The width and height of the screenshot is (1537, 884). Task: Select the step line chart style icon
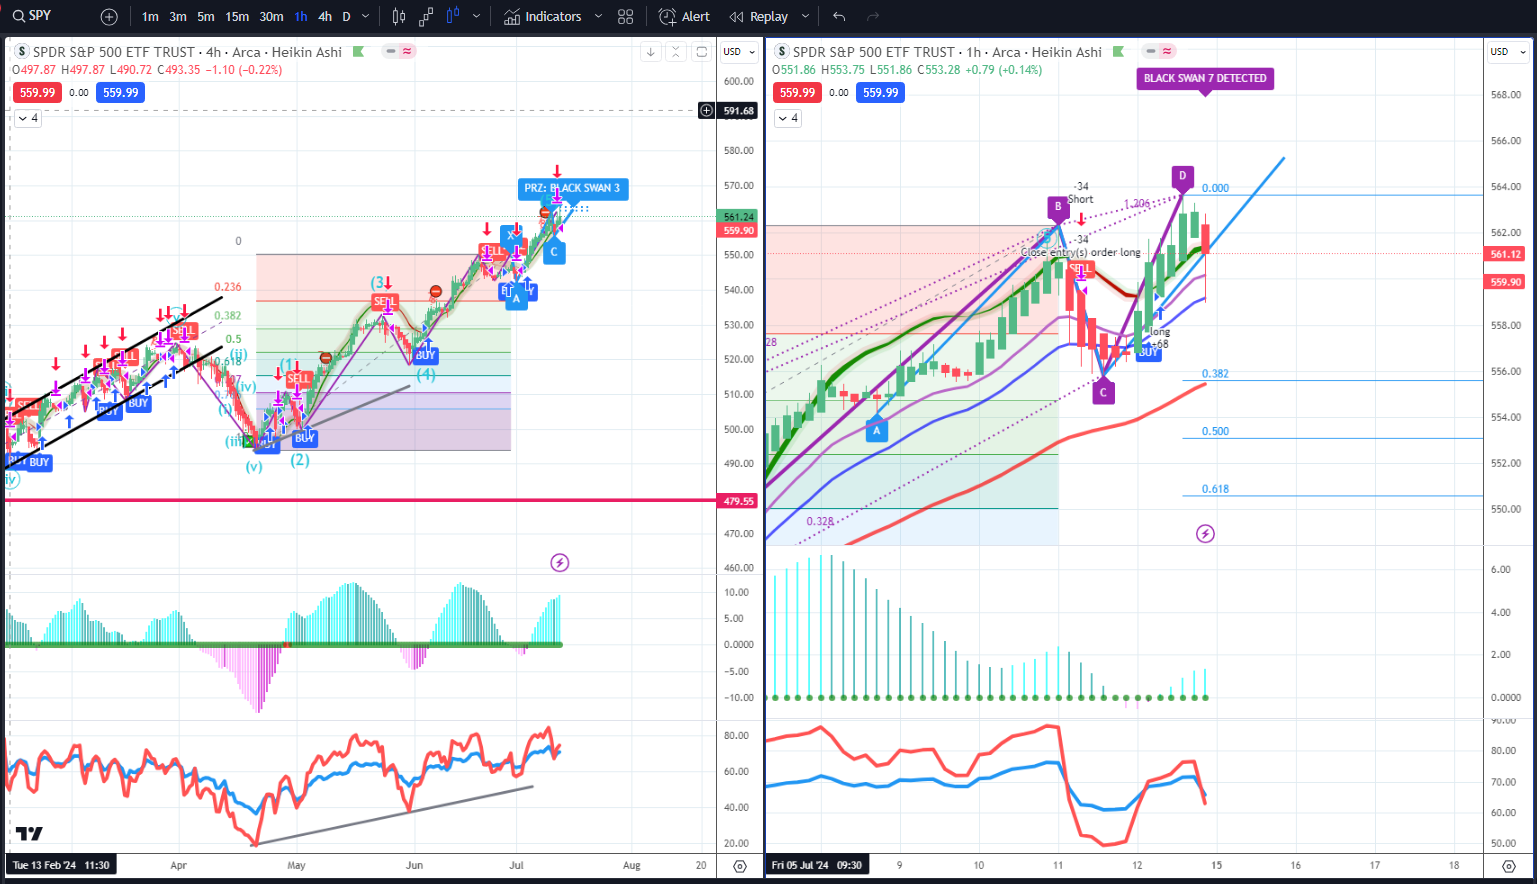click(x=426, y=17)
